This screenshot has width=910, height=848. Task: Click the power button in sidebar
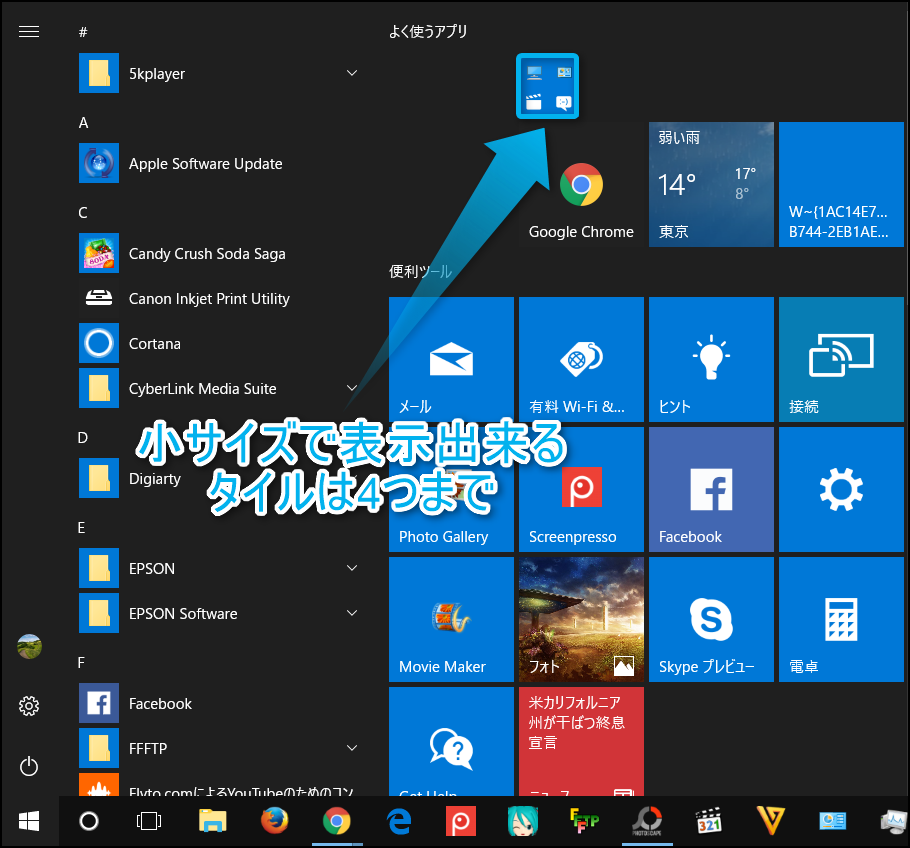(29, 767)
